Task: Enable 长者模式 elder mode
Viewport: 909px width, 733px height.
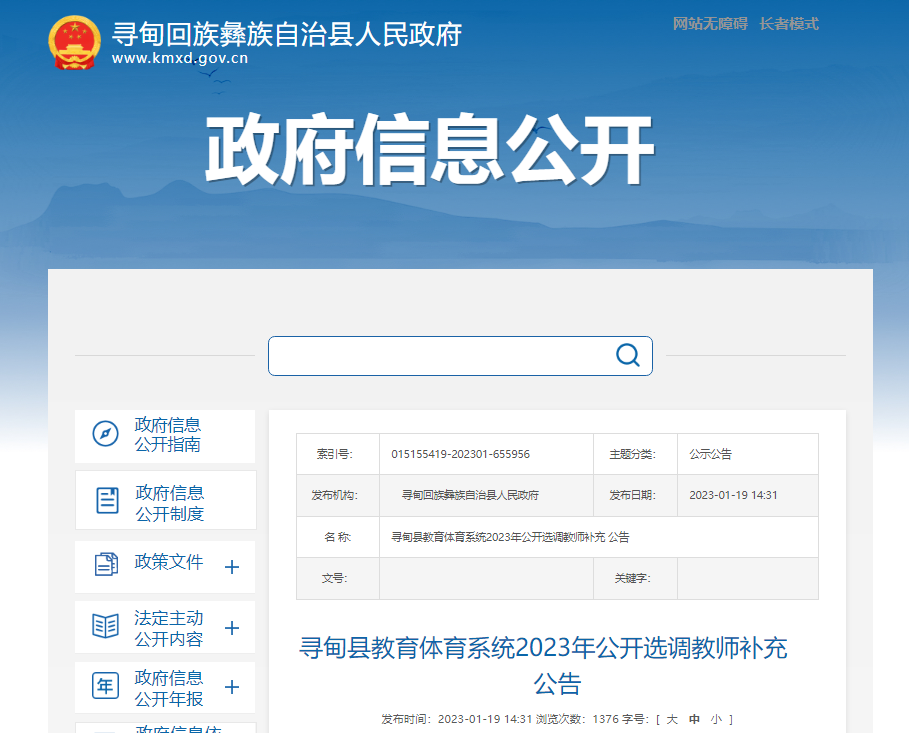Action: [x=789, y=24]
